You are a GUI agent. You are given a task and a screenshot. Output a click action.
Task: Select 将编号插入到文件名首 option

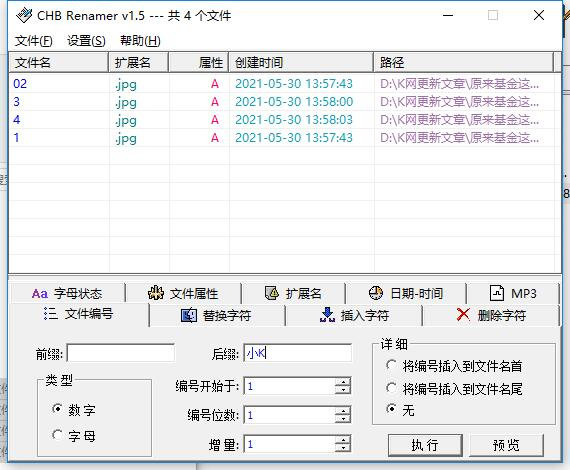(391, 365)
